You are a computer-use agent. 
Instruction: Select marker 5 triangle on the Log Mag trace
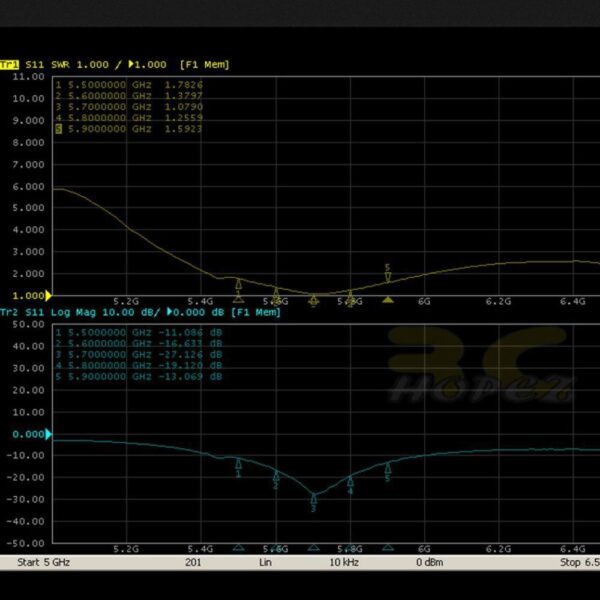coord(388,468)
